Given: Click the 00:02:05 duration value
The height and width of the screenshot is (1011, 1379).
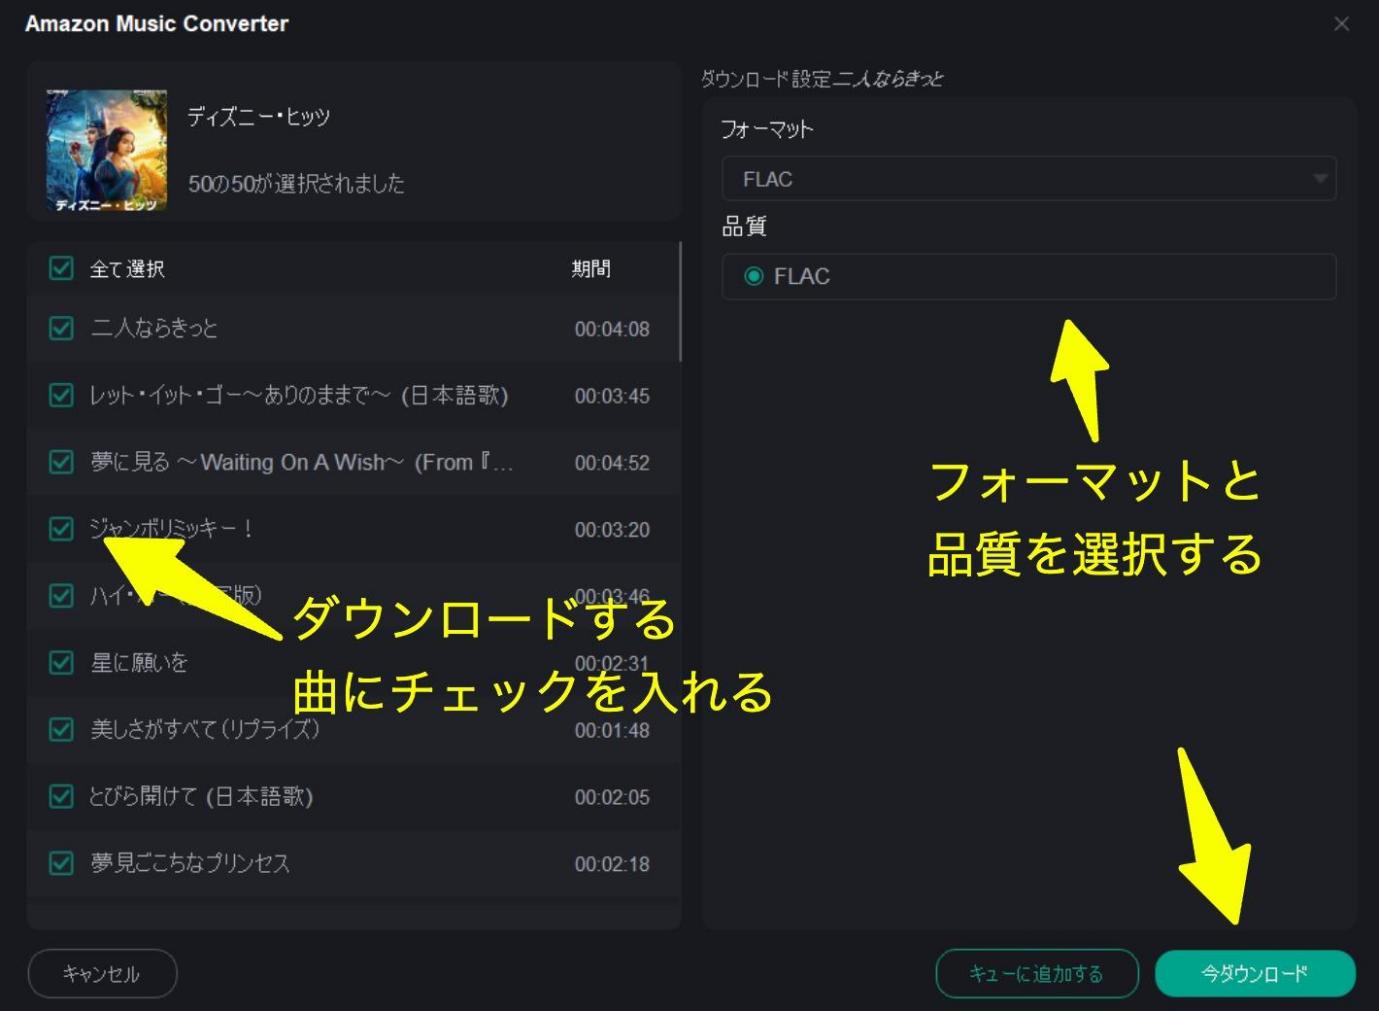Looking at the screenshot, I should (x=612, y=798).
